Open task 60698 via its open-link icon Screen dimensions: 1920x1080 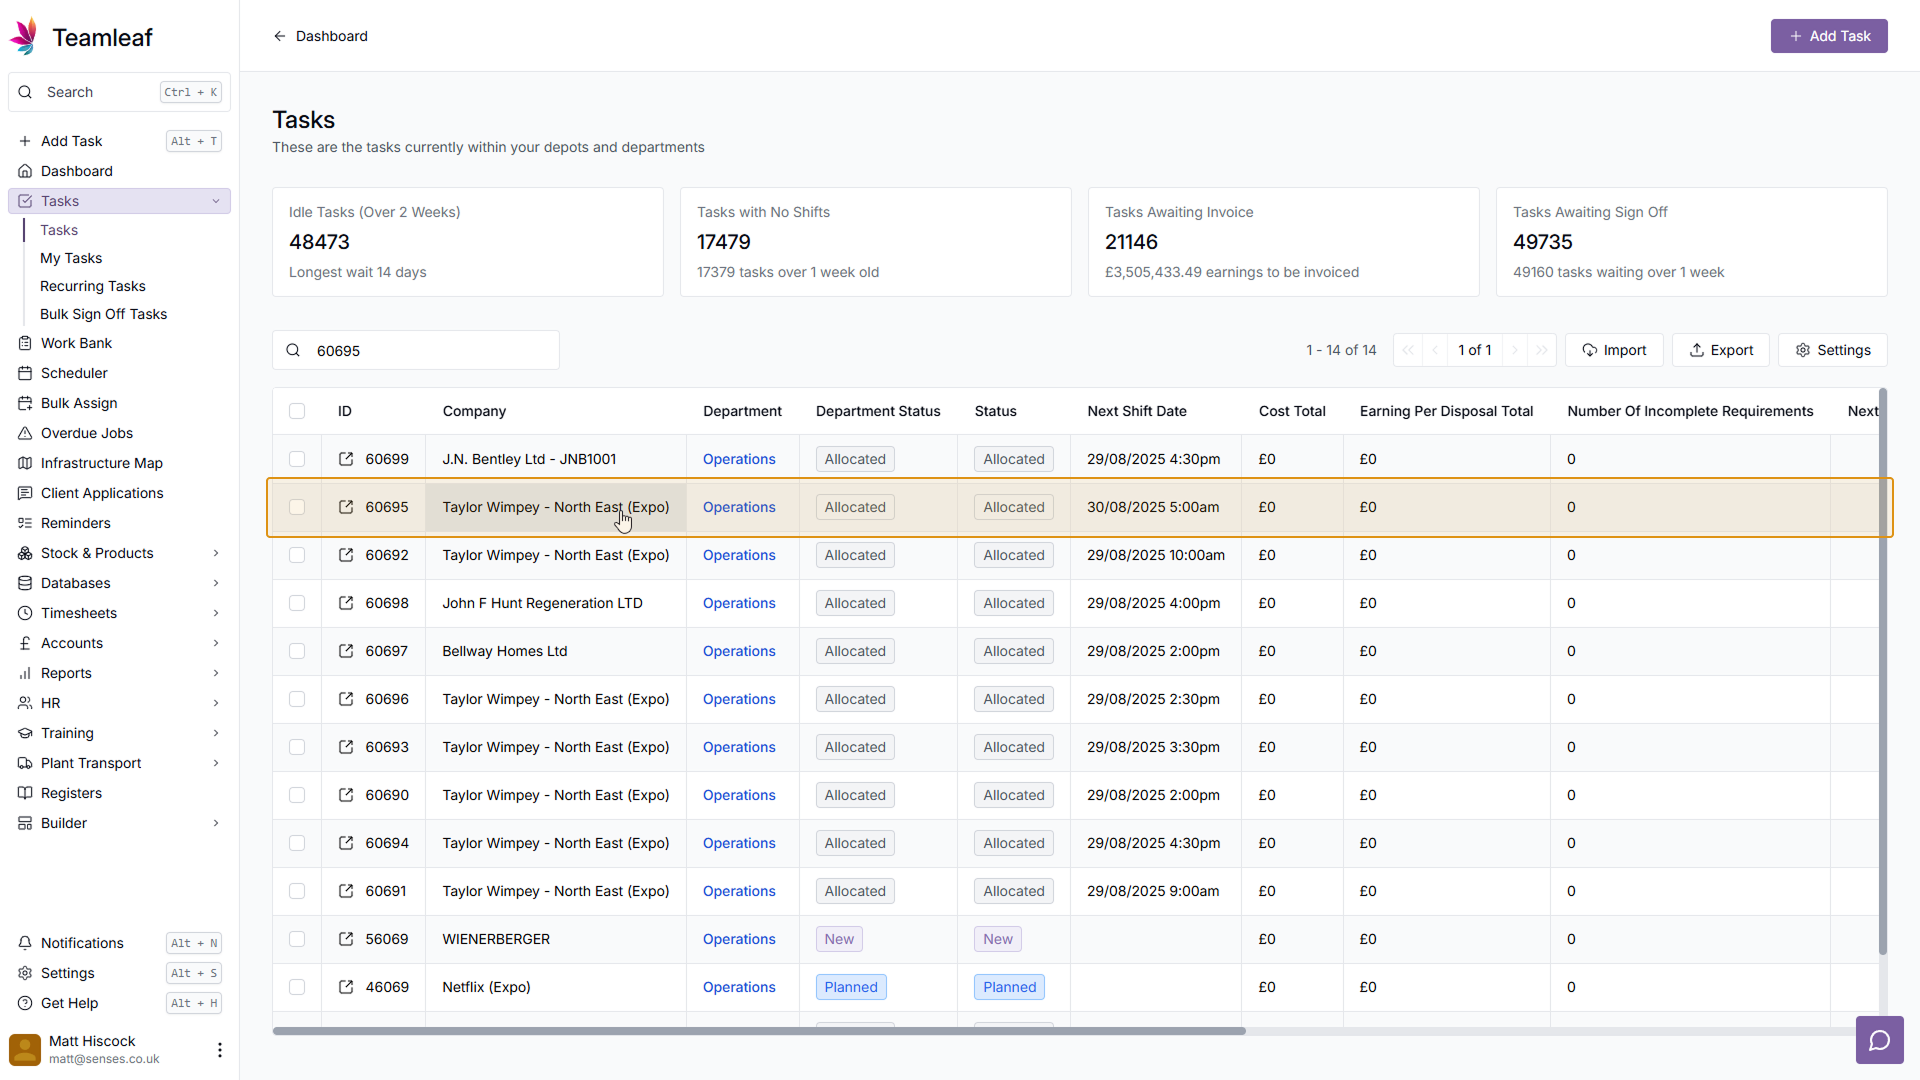pyautogui.click(x=346, y=603)
